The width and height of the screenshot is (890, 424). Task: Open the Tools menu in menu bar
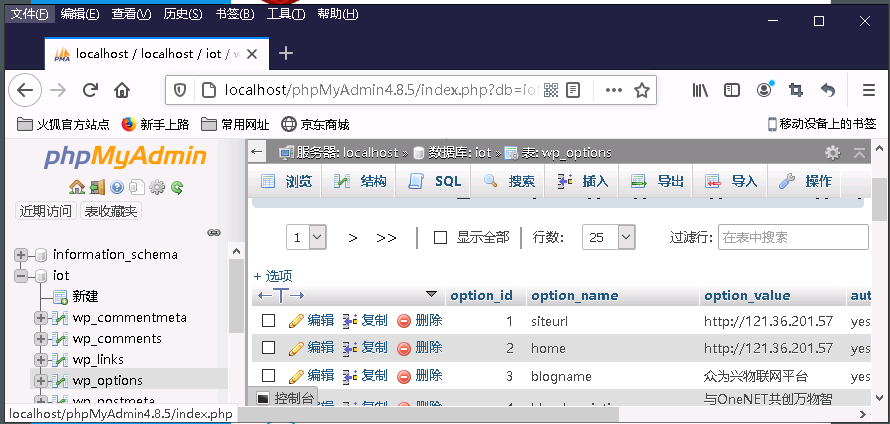coord(286,14)
